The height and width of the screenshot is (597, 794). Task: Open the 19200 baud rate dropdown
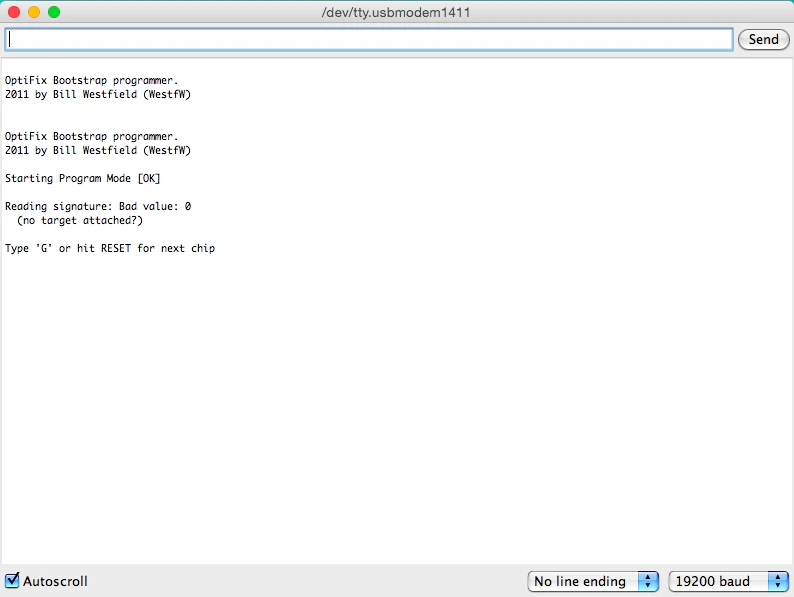tap(729, 581)
